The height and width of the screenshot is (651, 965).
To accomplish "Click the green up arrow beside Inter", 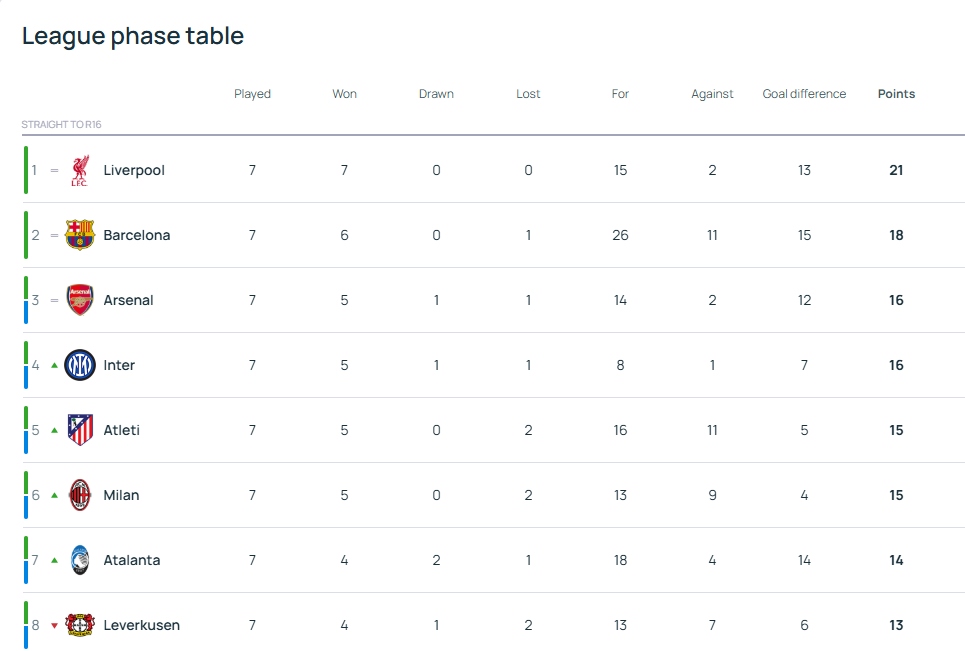I will coord(54,365).
